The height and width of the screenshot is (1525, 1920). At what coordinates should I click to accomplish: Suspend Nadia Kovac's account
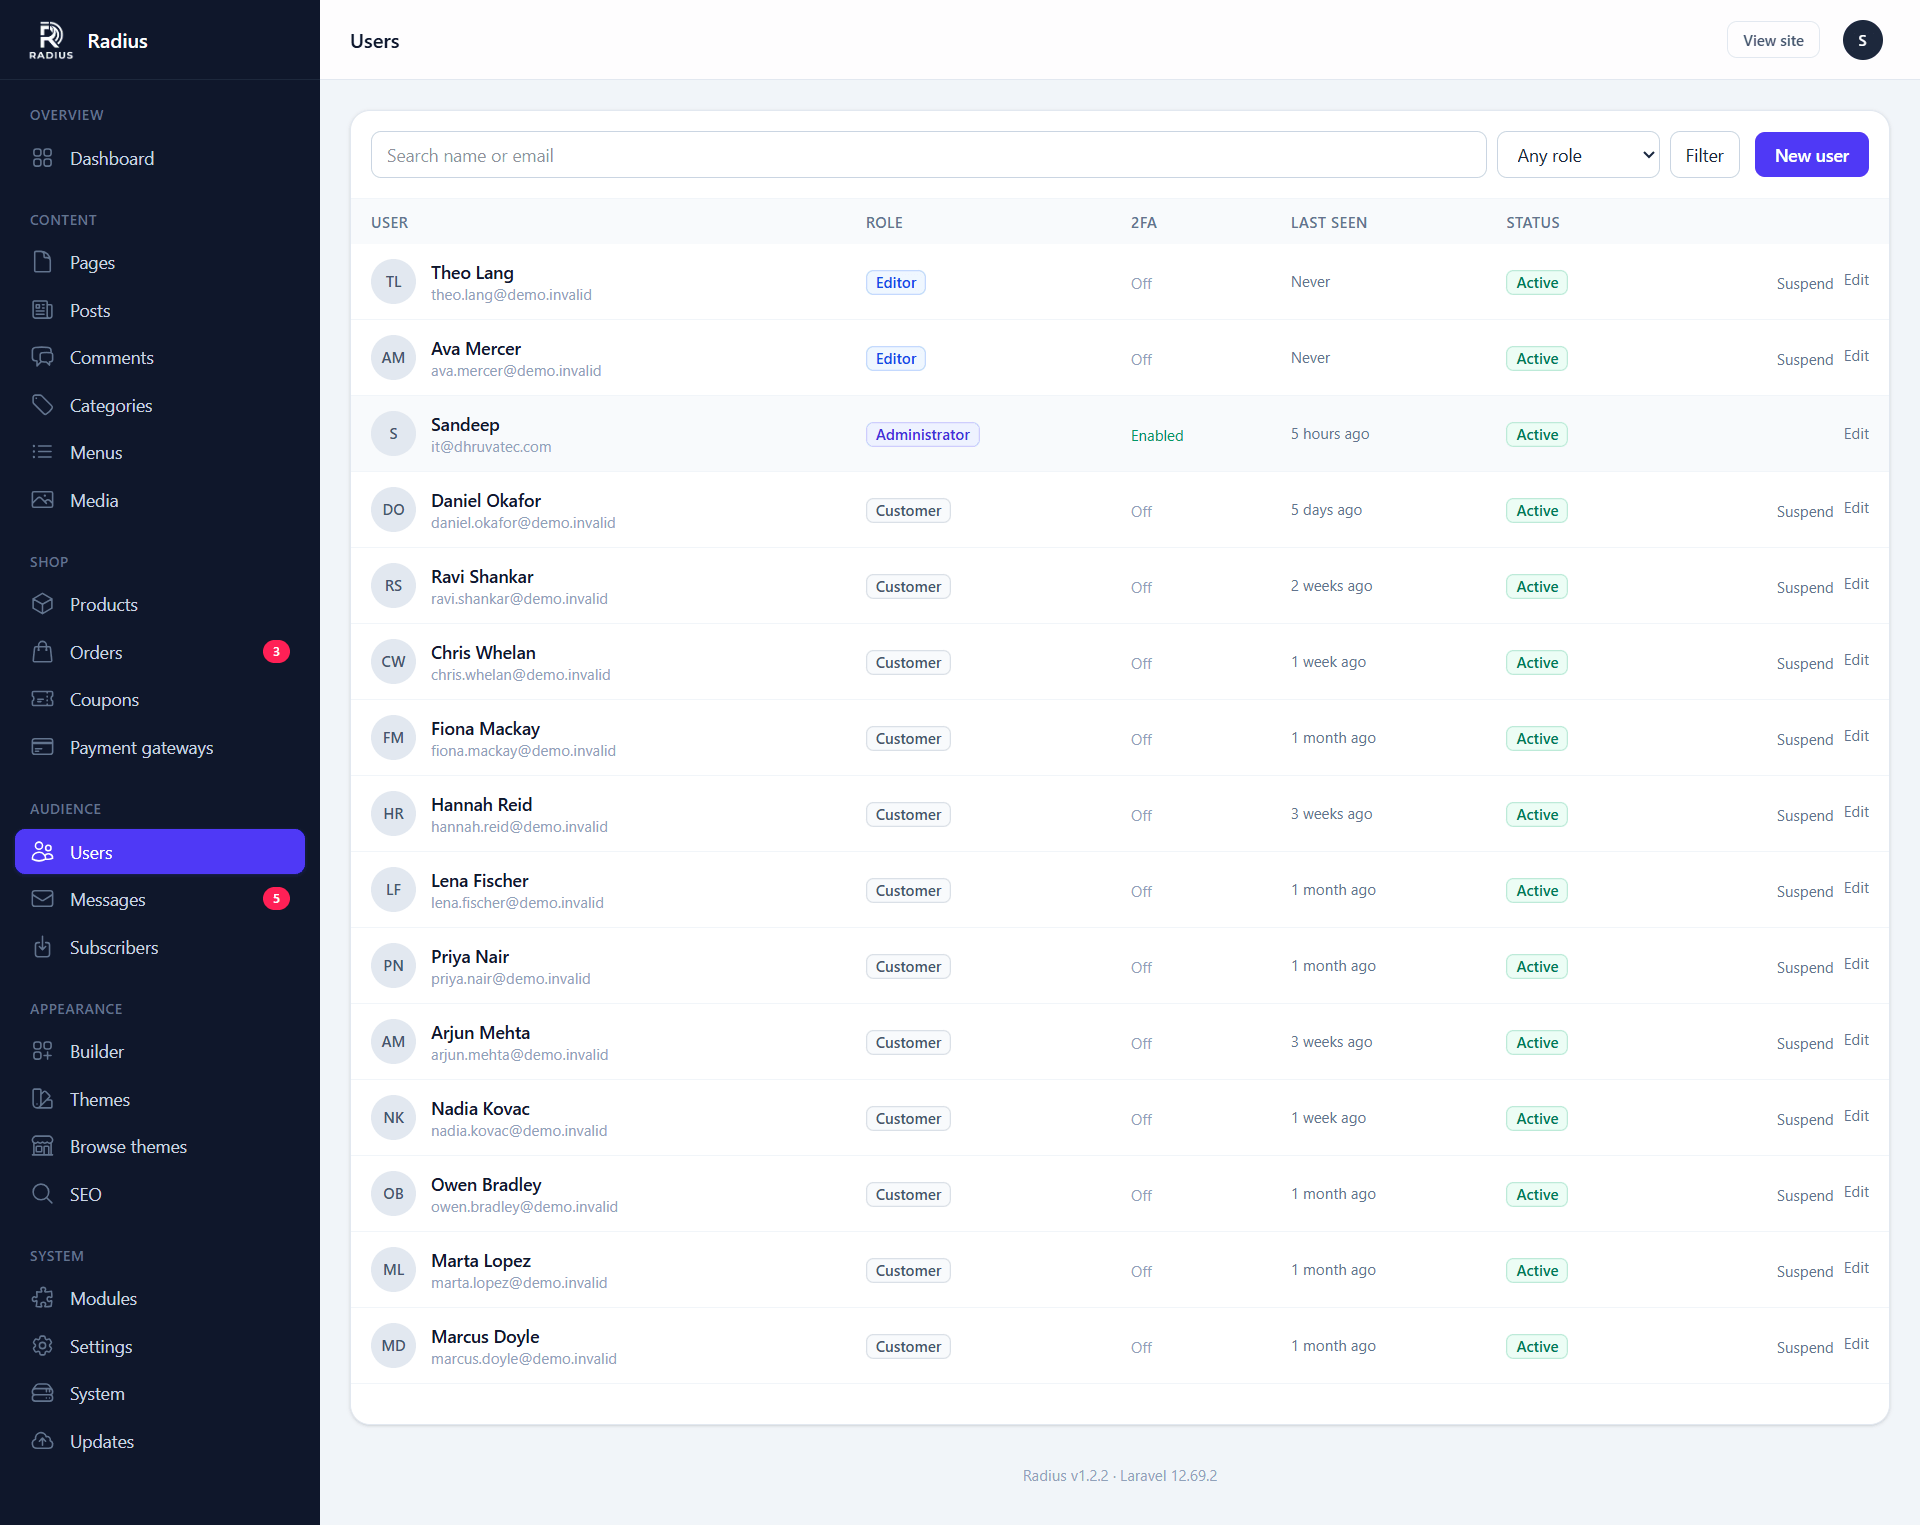click(1804, 1119)
